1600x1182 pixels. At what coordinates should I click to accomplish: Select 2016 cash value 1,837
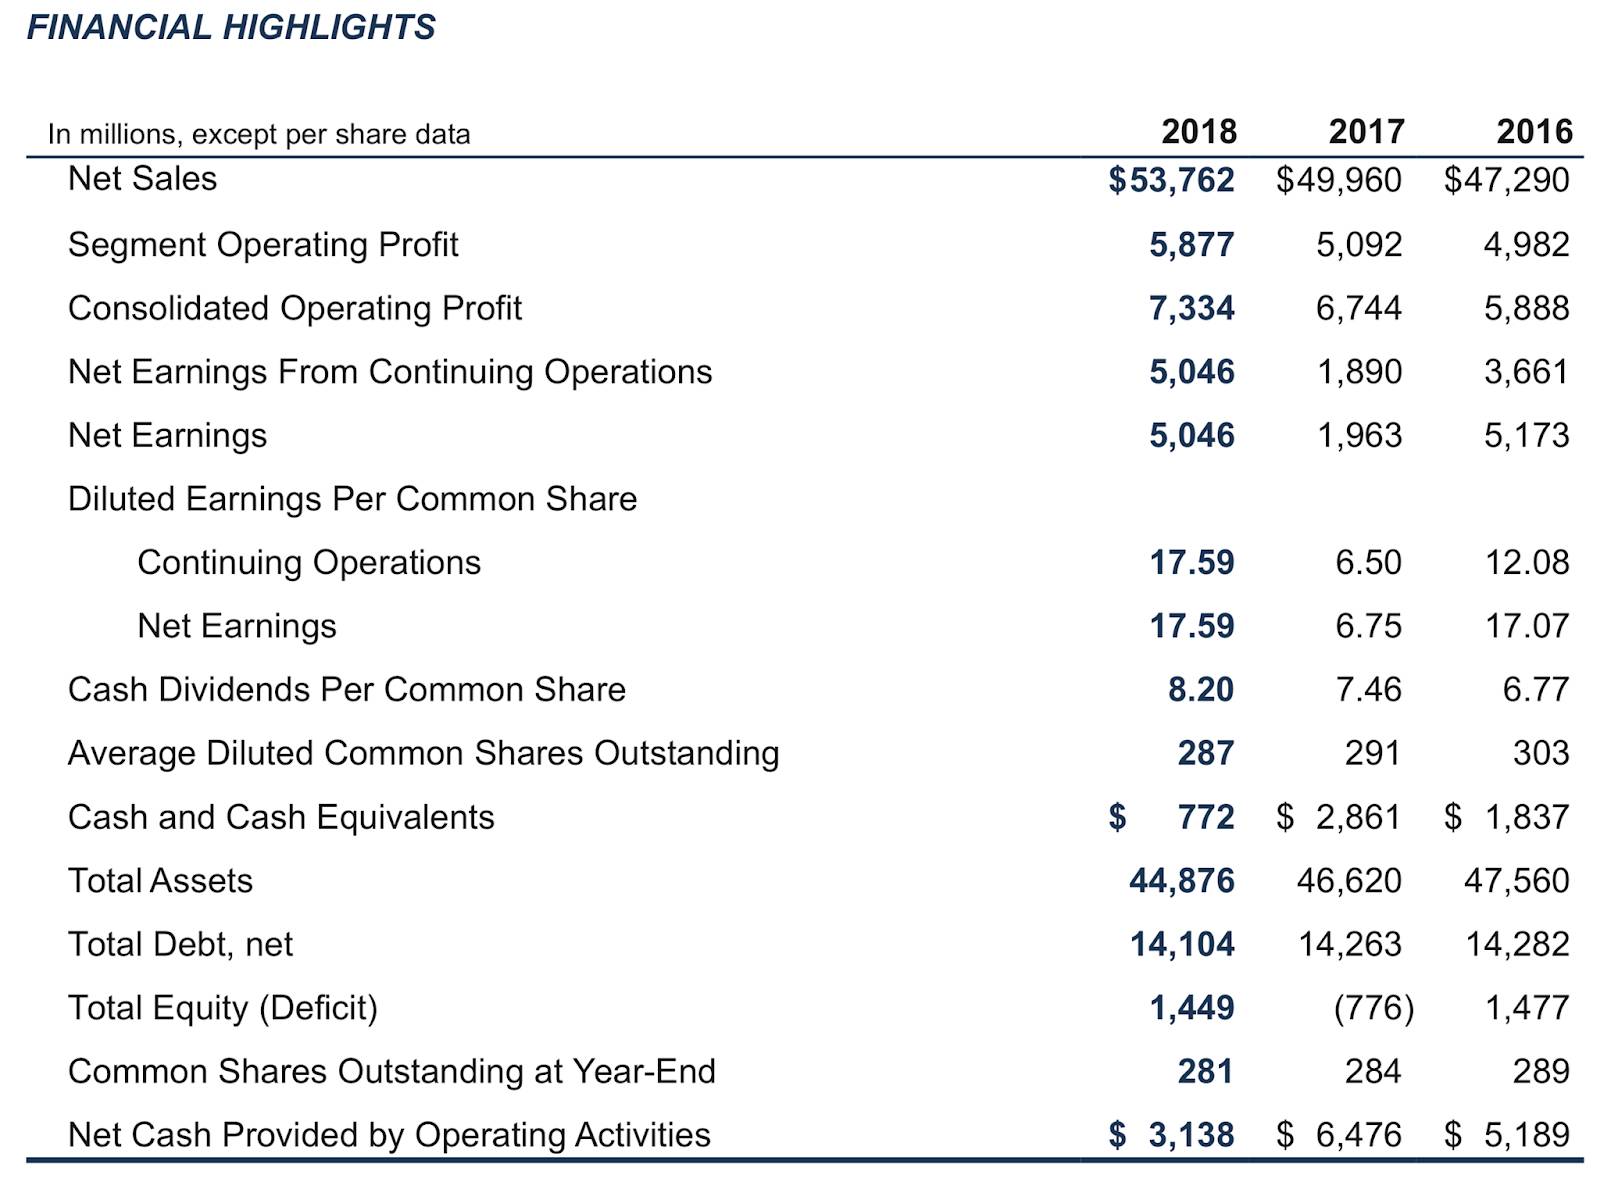pos(1527,818)
